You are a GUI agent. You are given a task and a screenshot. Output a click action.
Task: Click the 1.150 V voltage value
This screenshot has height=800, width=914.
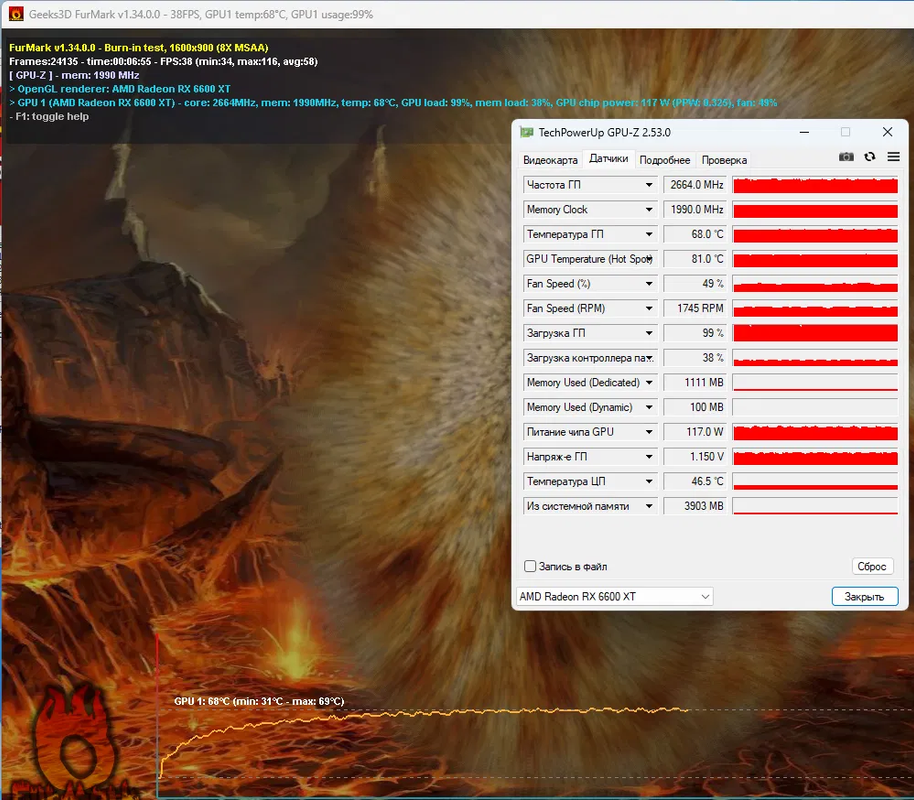(695, 457)
